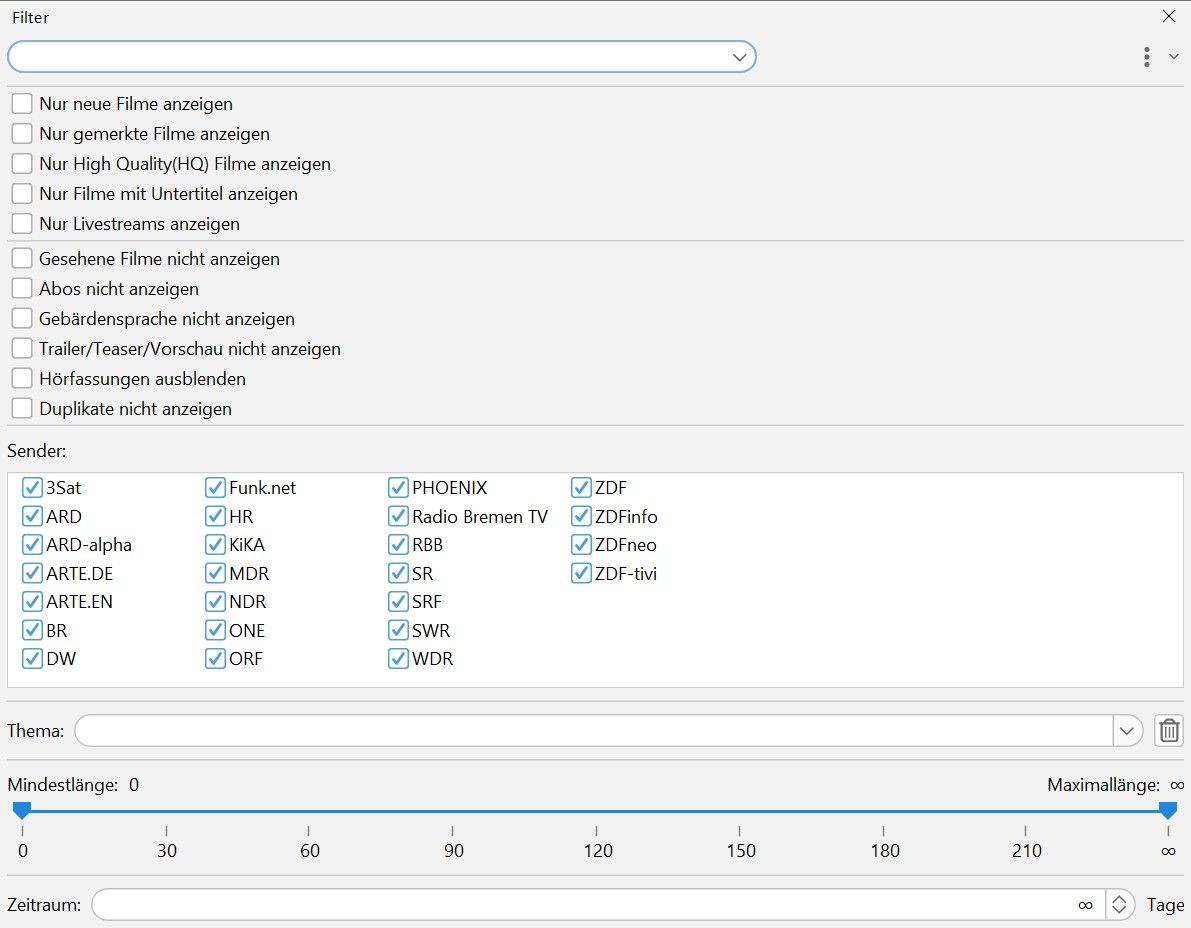Deselect the ZDF-tivi sender
Viewport: 1191px width, 928px height.
(581, 573)
